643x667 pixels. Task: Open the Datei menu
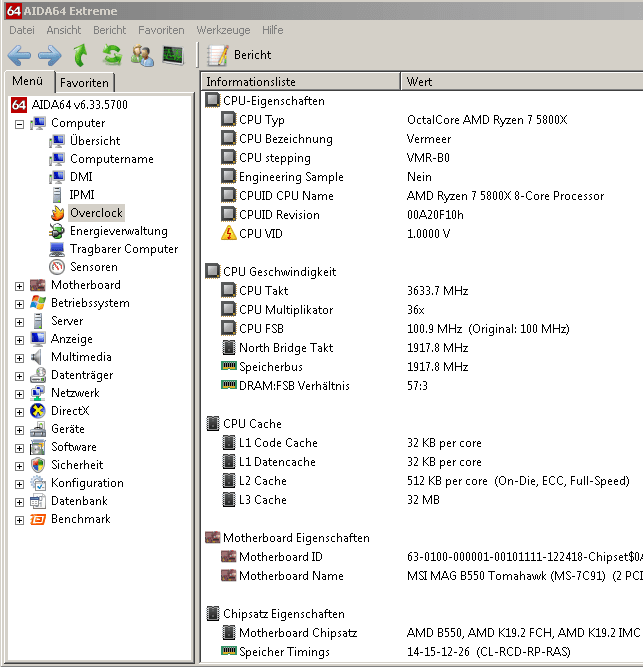(22, 30)
